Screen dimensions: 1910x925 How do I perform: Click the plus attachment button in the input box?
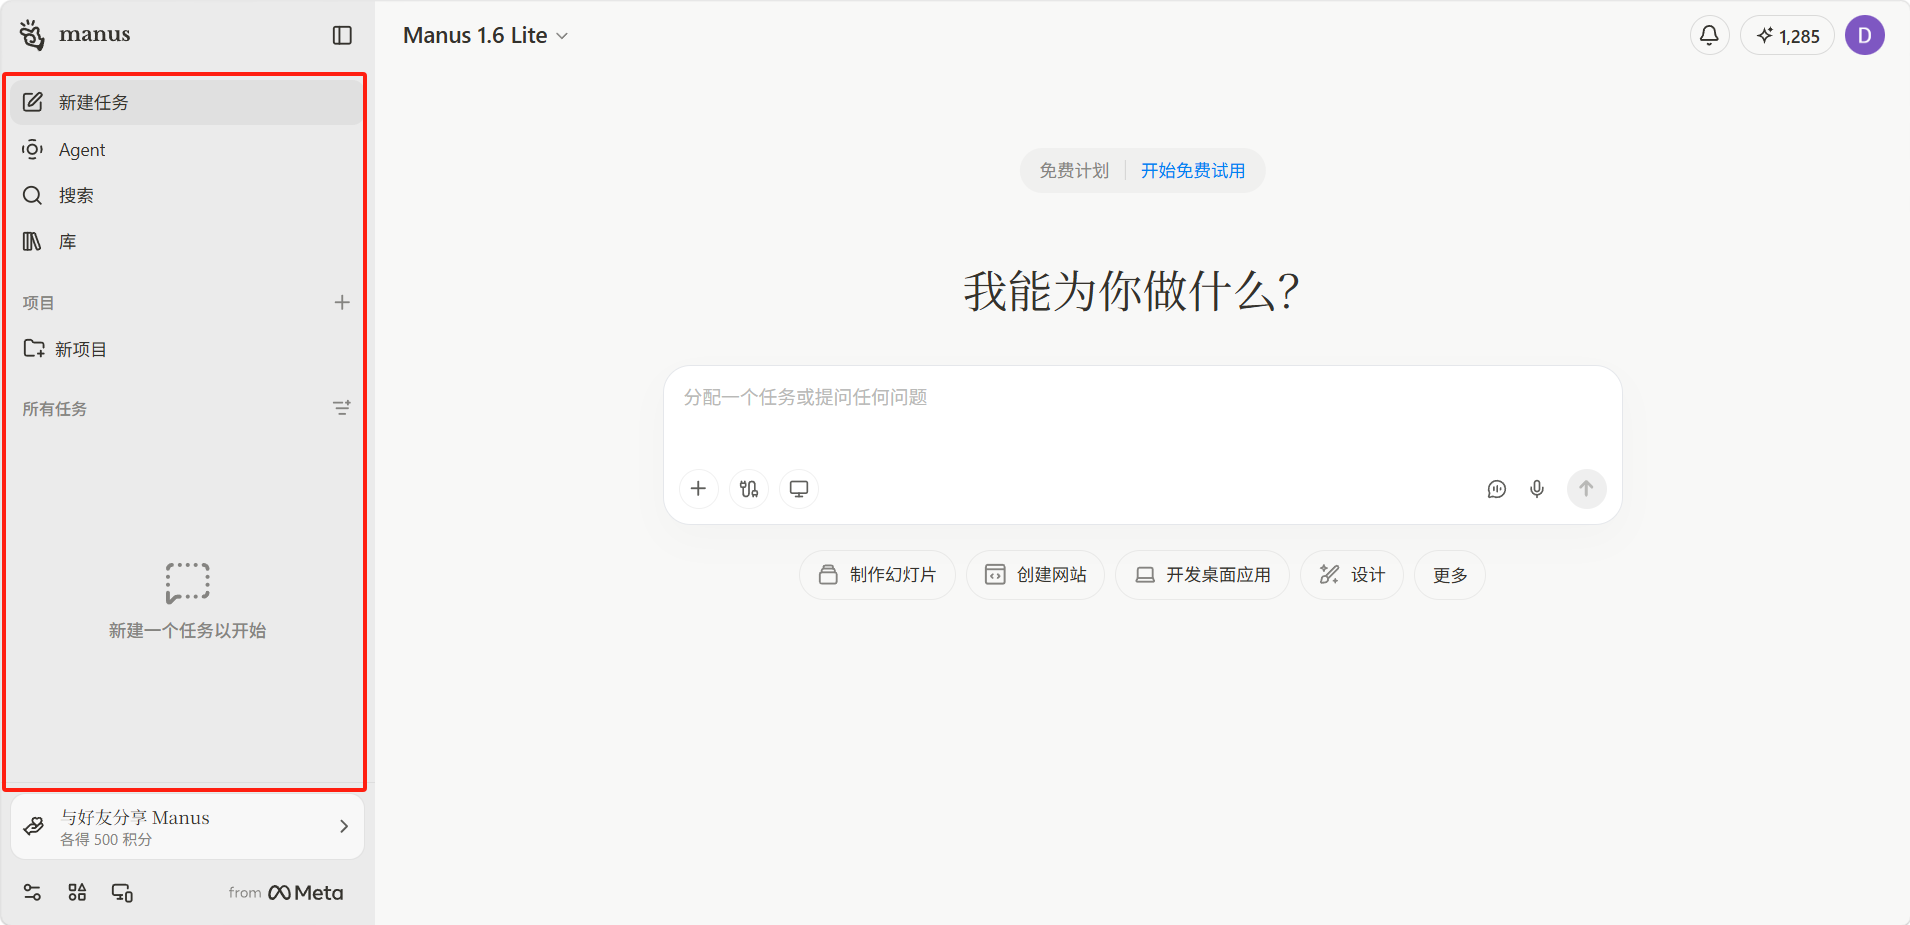698,489
